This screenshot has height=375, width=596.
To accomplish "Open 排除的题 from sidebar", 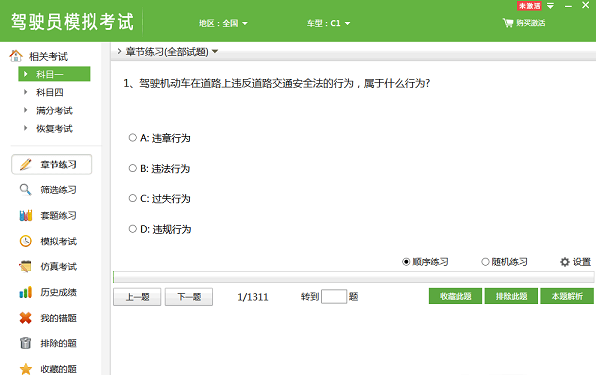I will [59, 343].
